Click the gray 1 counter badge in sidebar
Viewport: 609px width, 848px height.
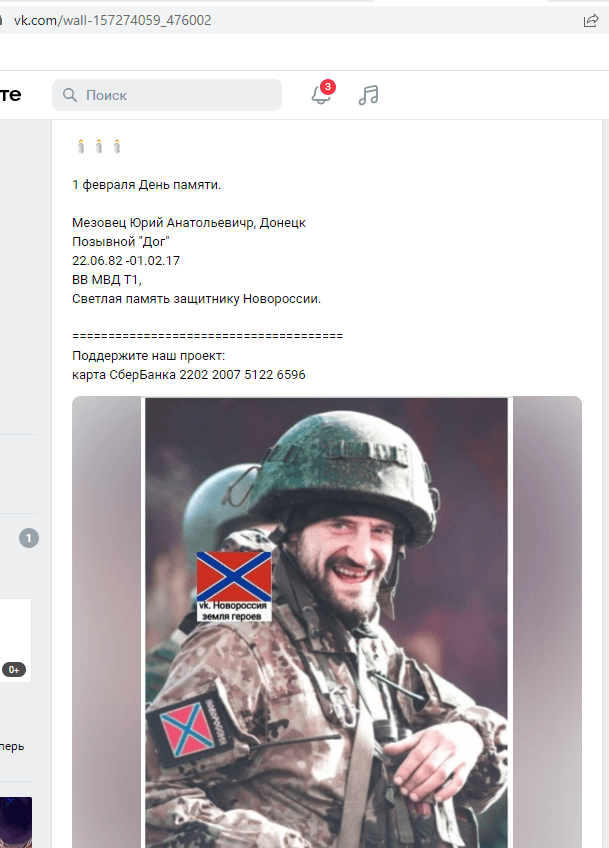[x=29, y=538]
